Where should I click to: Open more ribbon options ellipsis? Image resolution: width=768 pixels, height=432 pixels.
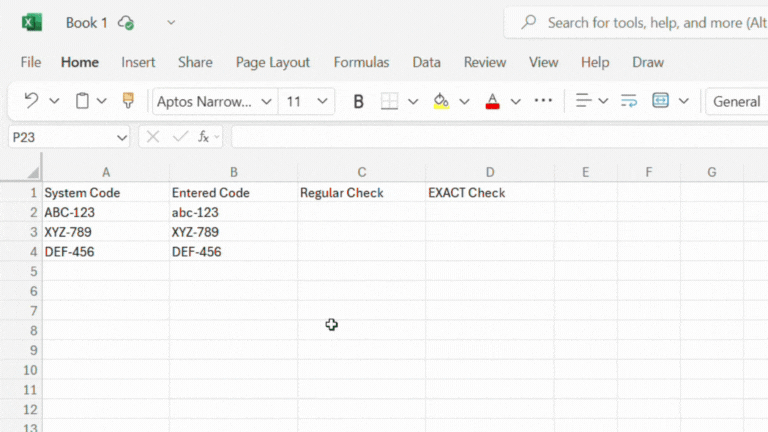tap(543, 100)
